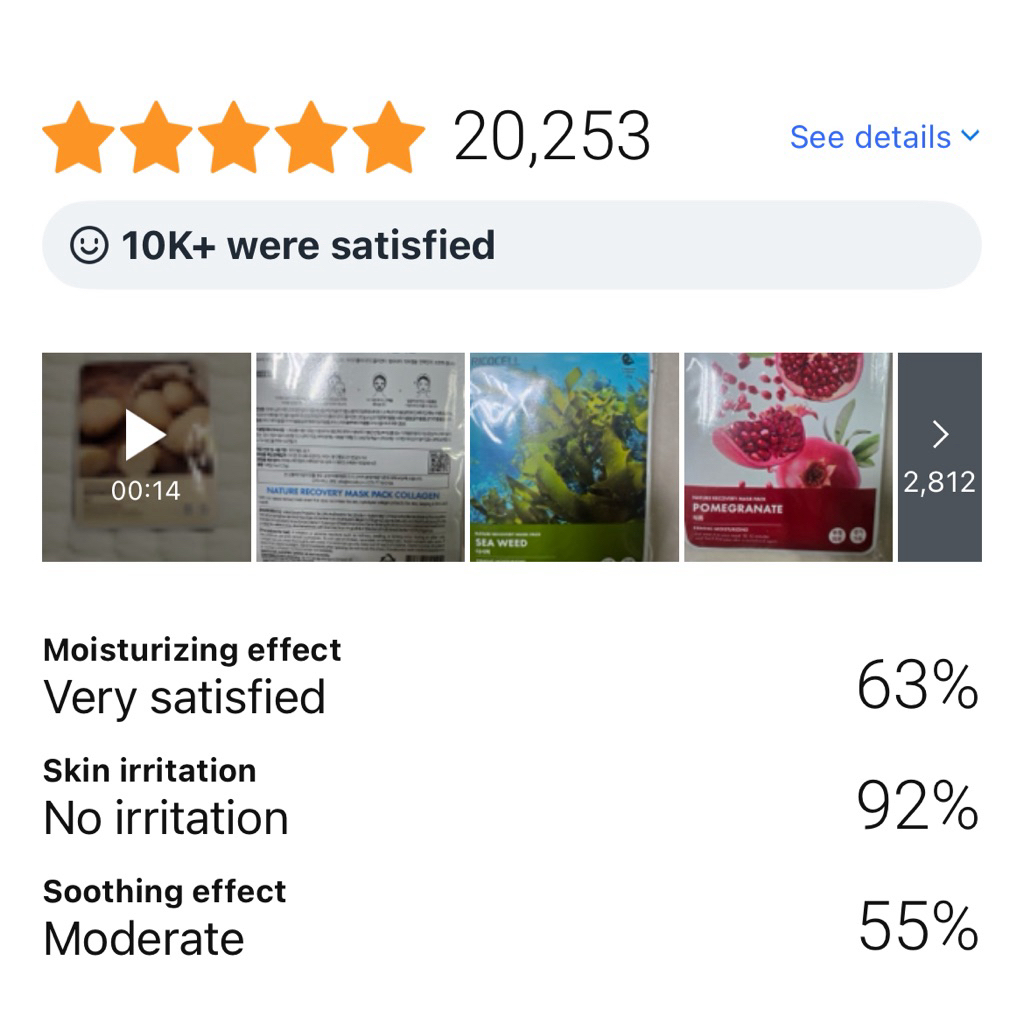Click the 20,253 review count
The width and height of the screenshot is (1024, 1024).
pyautogui.click(x=552, y=136)
